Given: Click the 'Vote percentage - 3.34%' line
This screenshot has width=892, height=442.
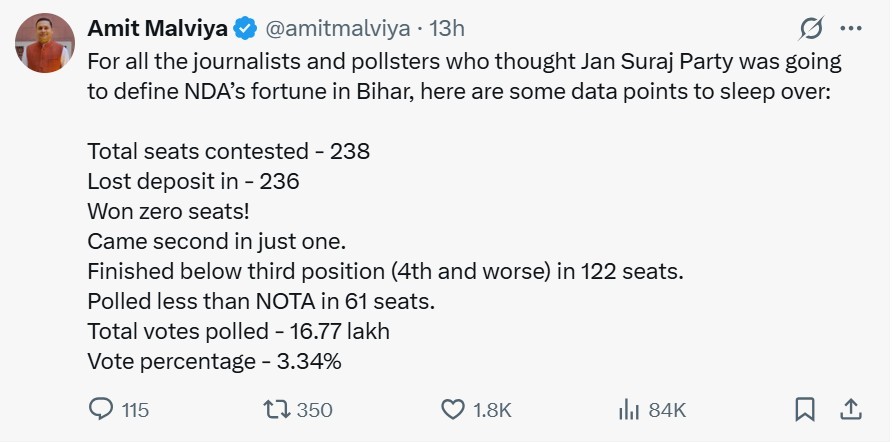Looking at the screenshot, I should (x=215, y=361).
